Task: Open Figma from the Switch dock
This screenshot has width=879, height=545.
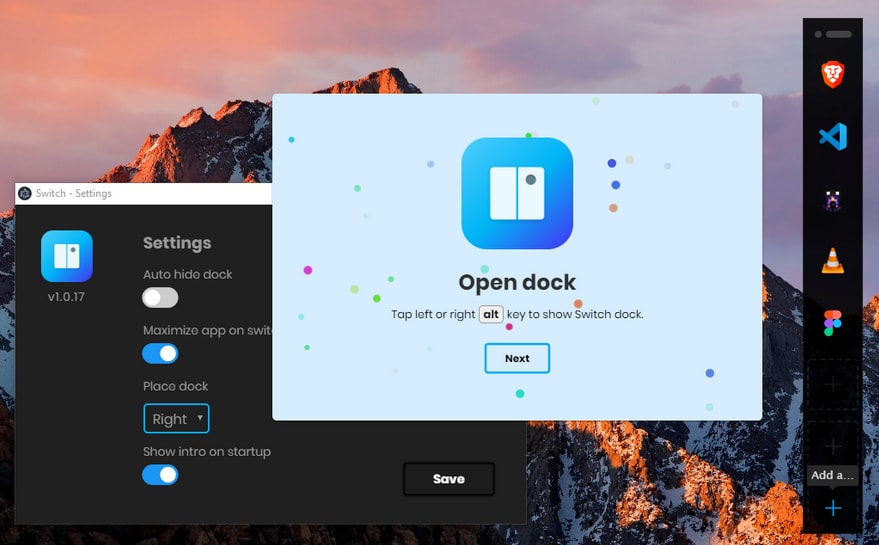Action: tap(832, 323)
